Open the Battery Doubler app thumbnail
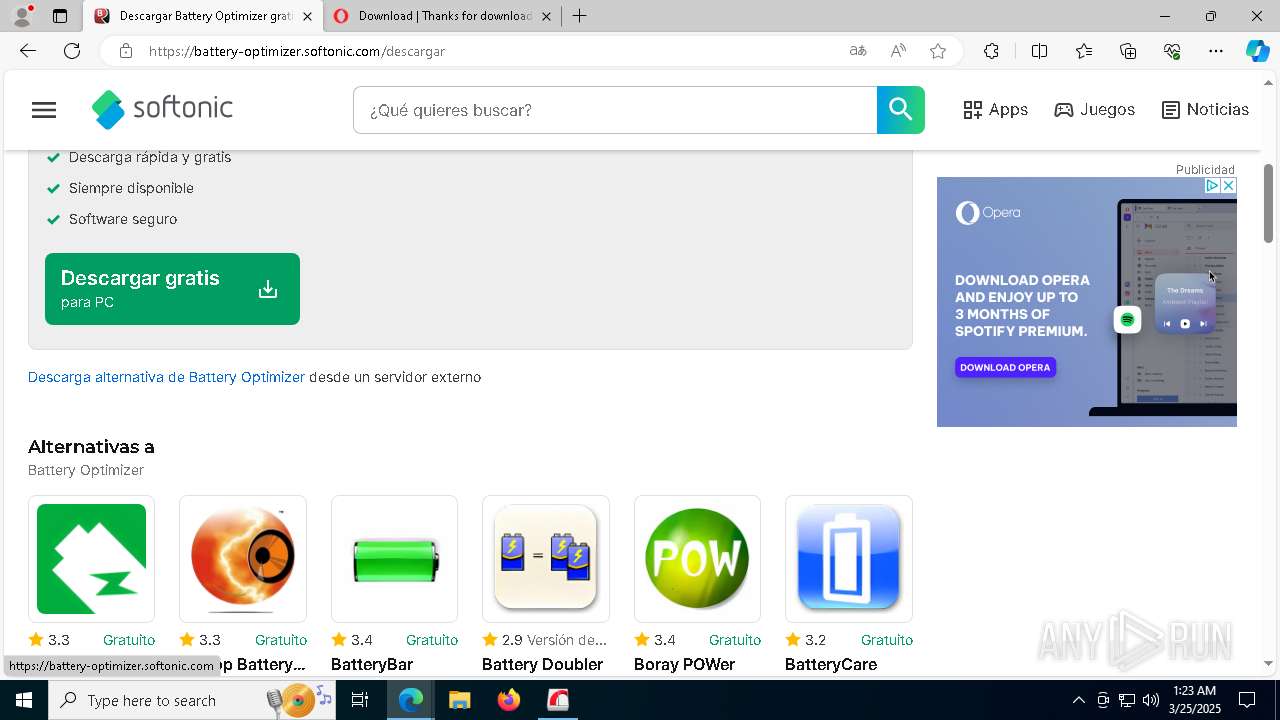This screenshot has width=1280, height=720. (546, 559)
